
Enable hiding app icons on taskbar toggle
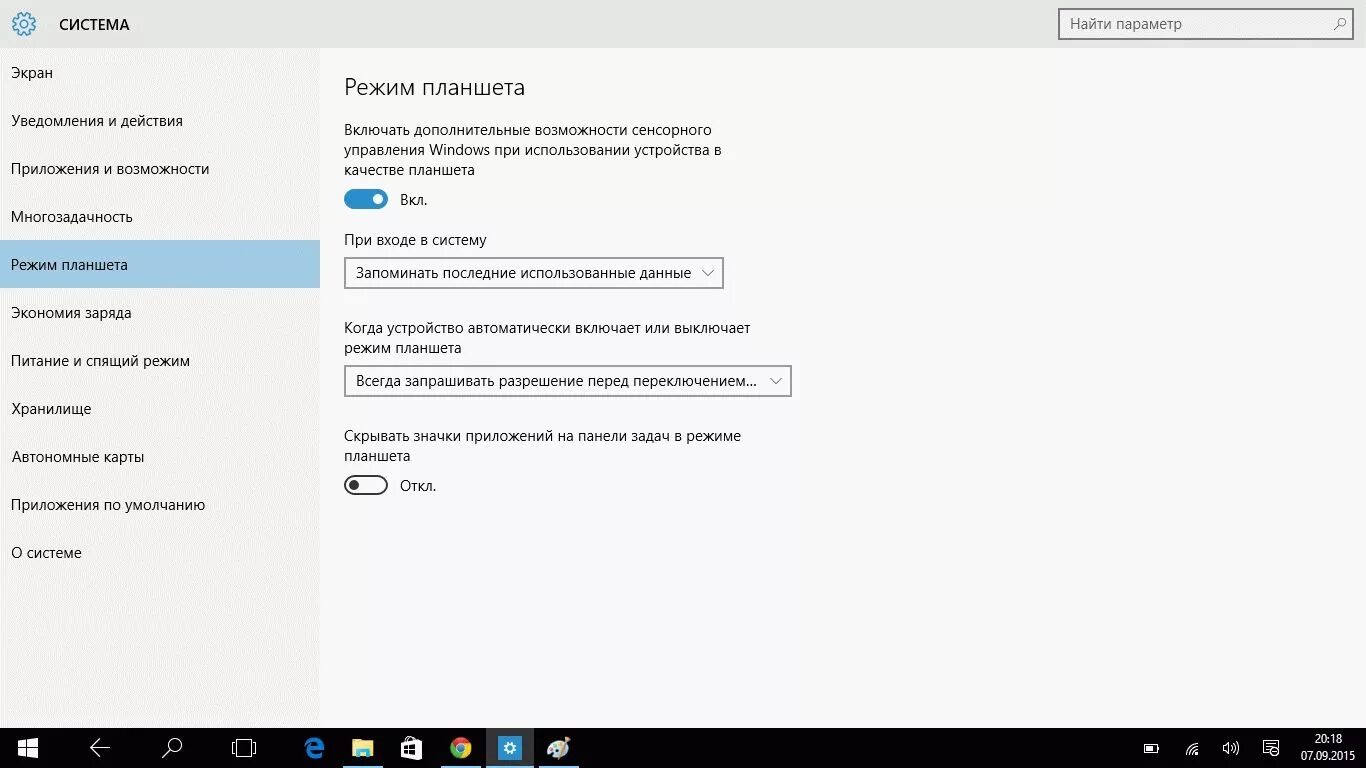(366, 485)
